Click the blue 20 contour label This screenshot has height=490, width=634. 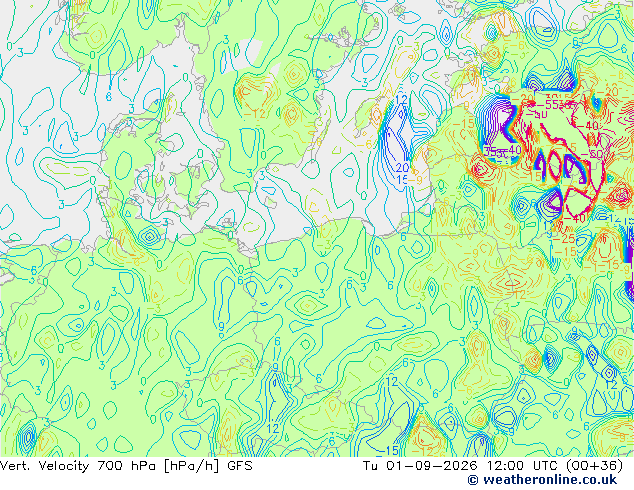pyautogui.click(x=402, y=167)
